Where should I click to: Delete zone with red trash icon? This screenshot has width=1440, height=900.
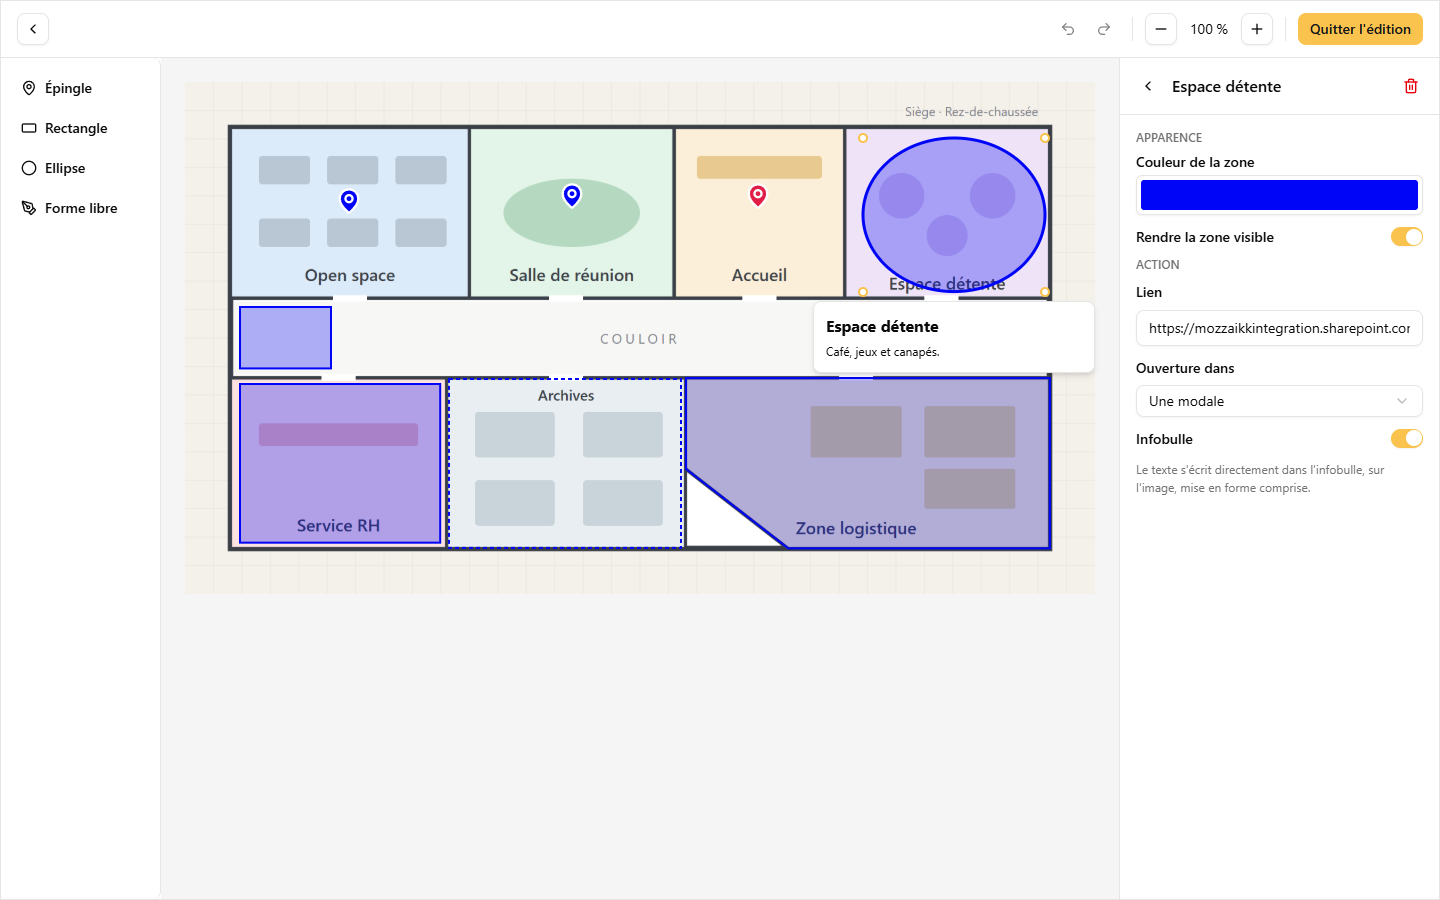point(1411,86)
